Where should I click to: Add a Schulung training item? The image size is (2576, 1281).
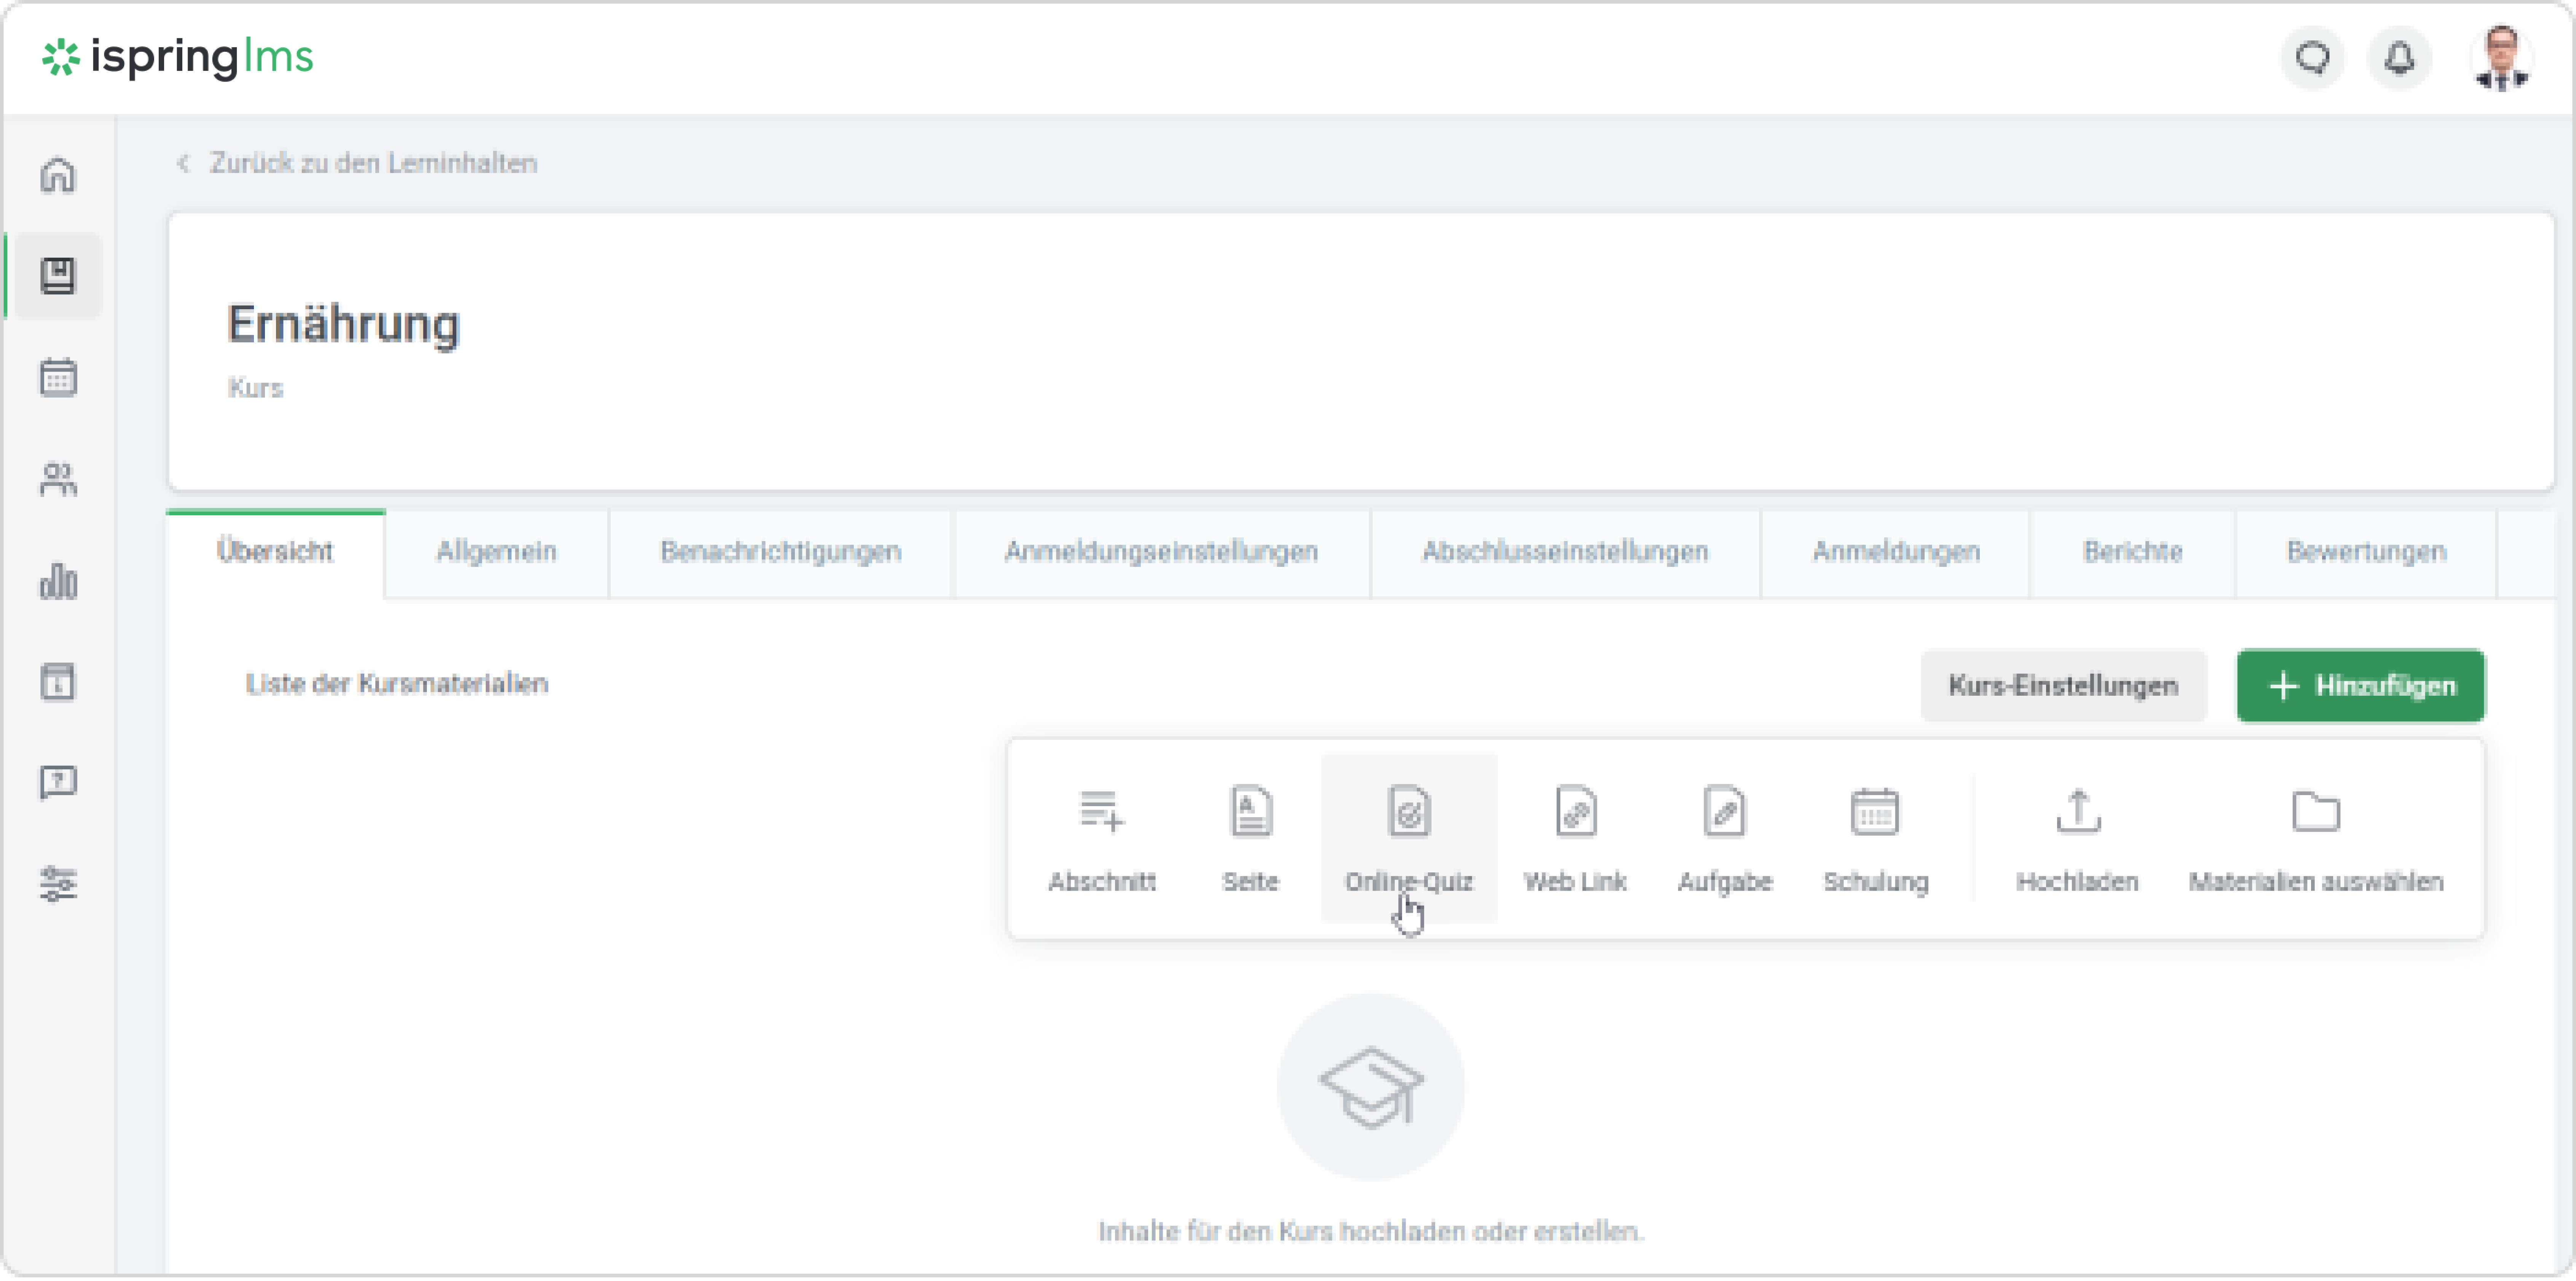pos(1875,838)
